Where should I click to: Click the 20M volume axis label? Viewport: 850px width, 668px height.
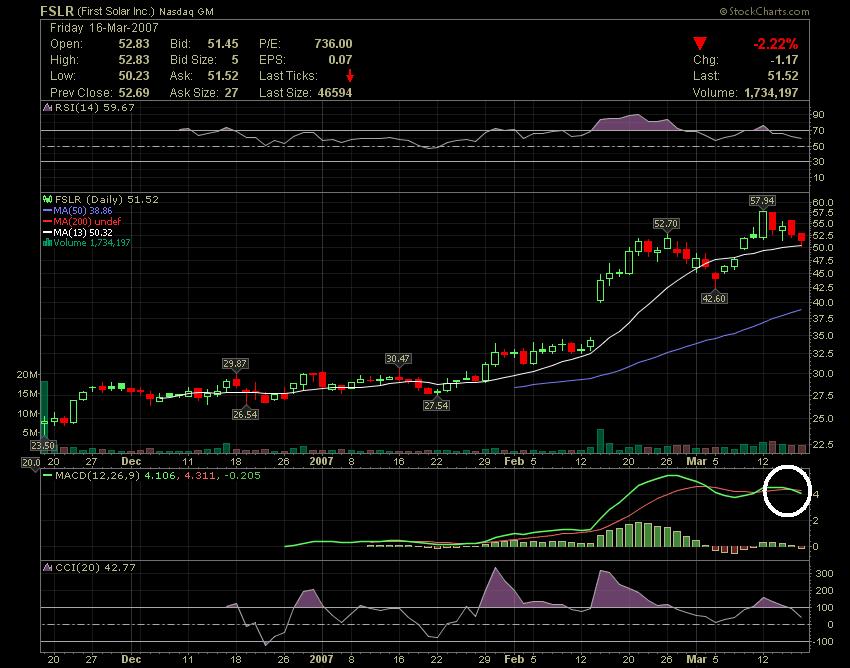27,375
